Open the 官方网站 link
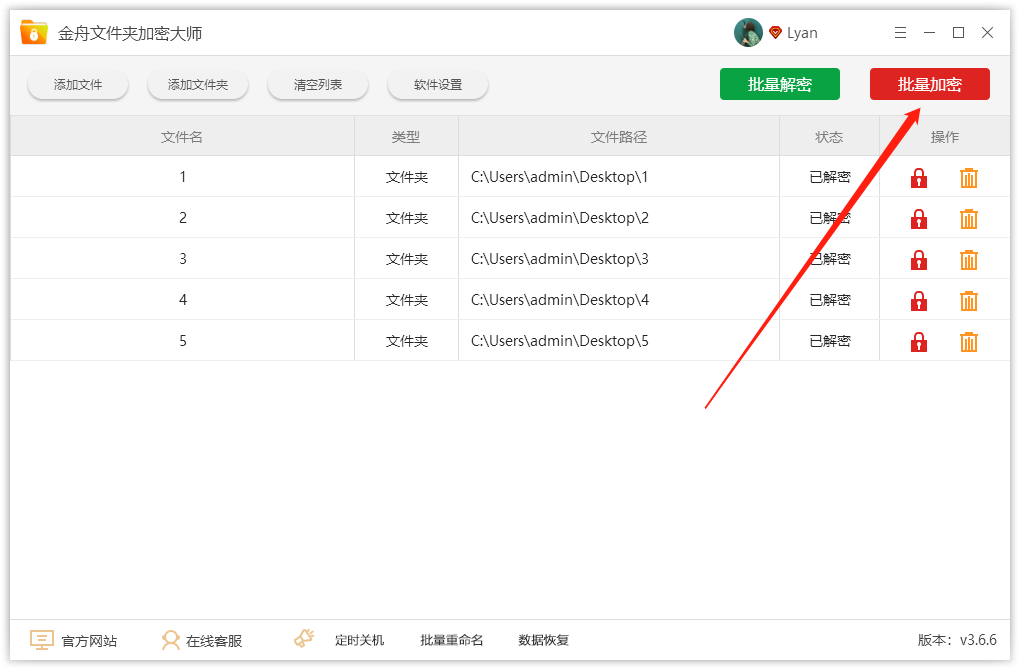Screen dimensions: 1020x670 89,641
